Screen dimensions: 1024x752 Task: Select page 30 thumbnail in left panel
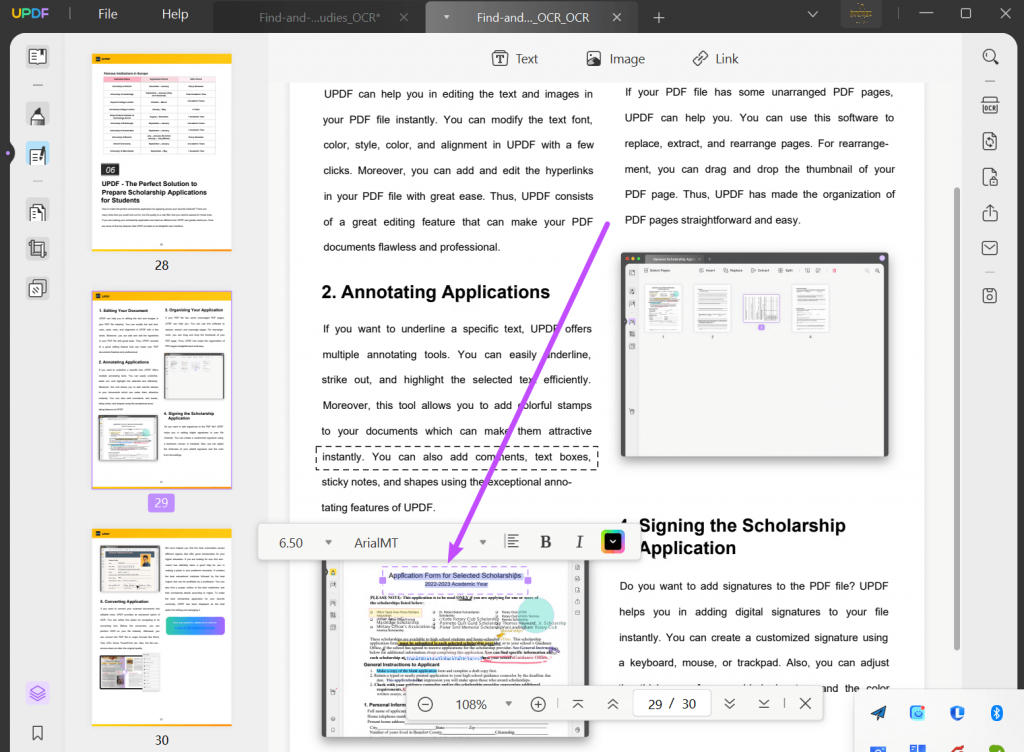tap(161, 627)
